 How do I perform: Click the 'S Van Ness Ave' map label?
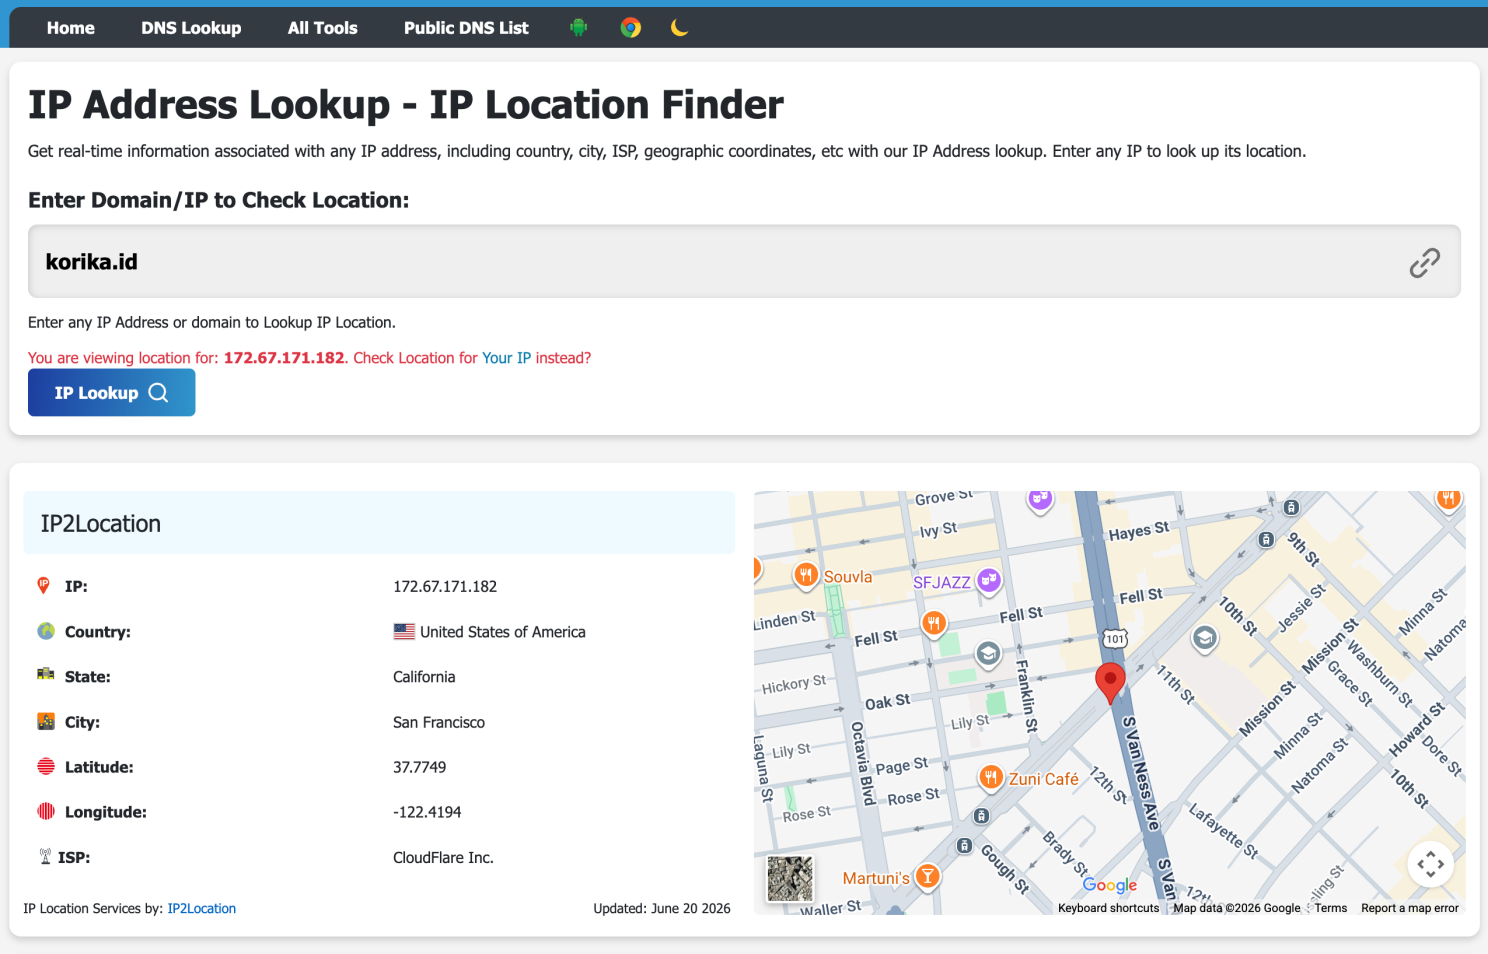point(1141,773)
